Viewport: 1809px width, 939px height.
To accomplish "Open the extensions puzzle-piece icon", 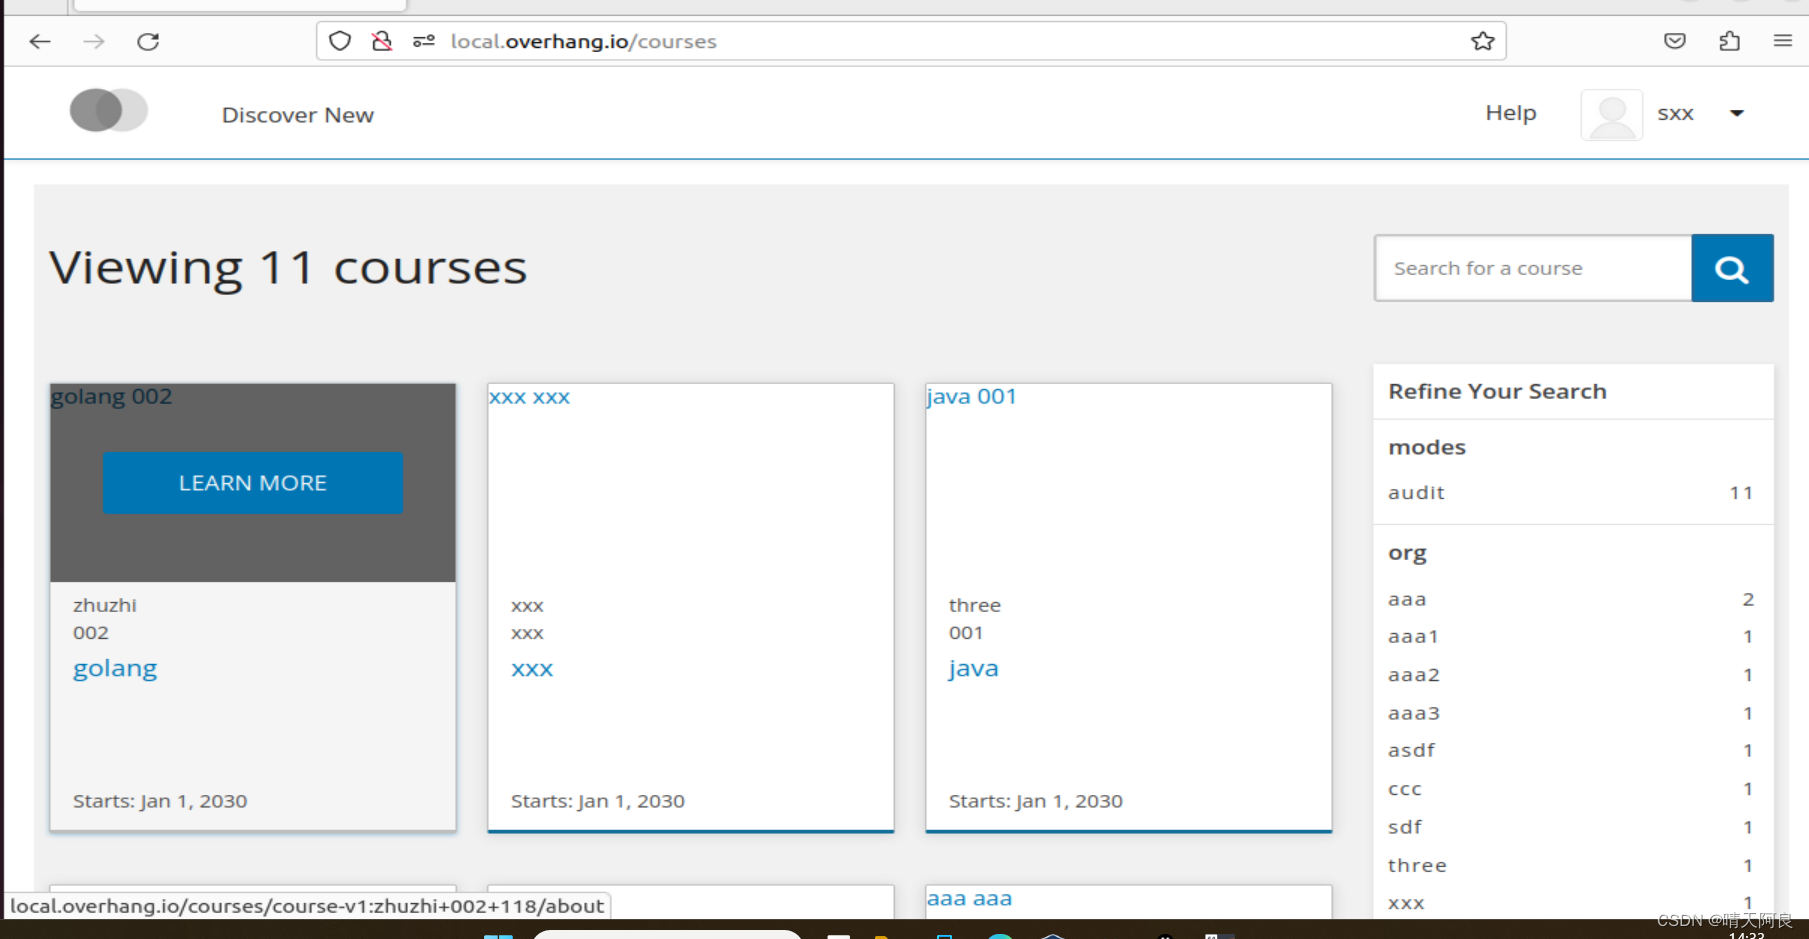I will click(x=1729, y=41).
